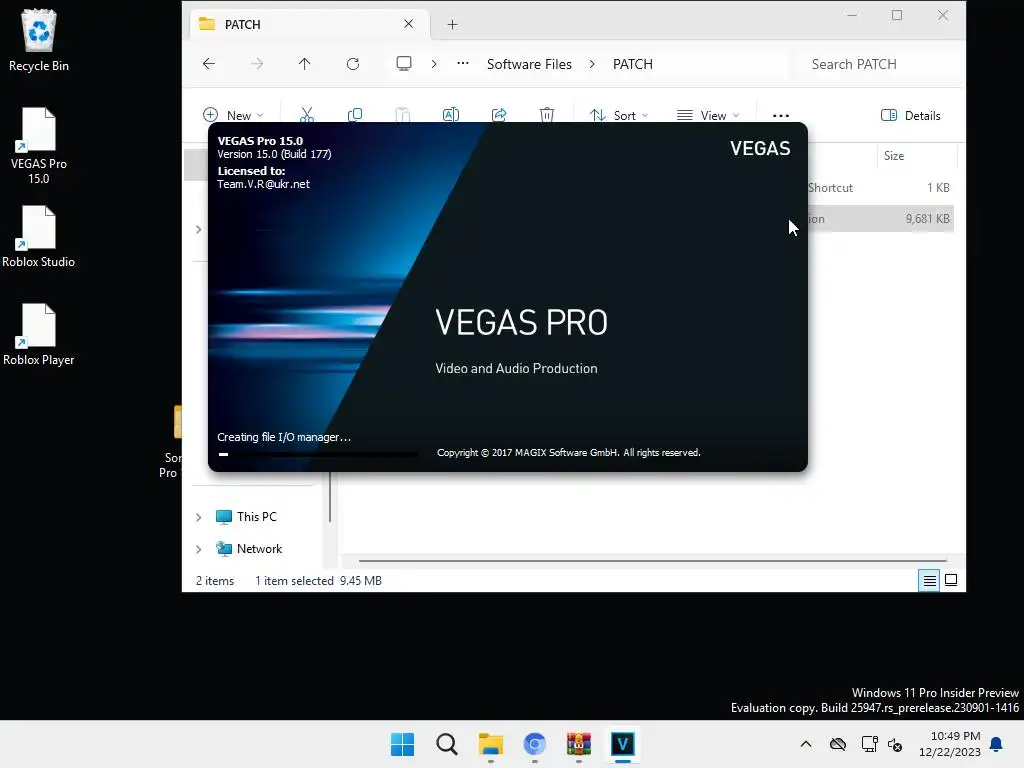Click the Cut icon in toolbar
Viewport: 1024px width, 768px height.
tap(307, 115)
